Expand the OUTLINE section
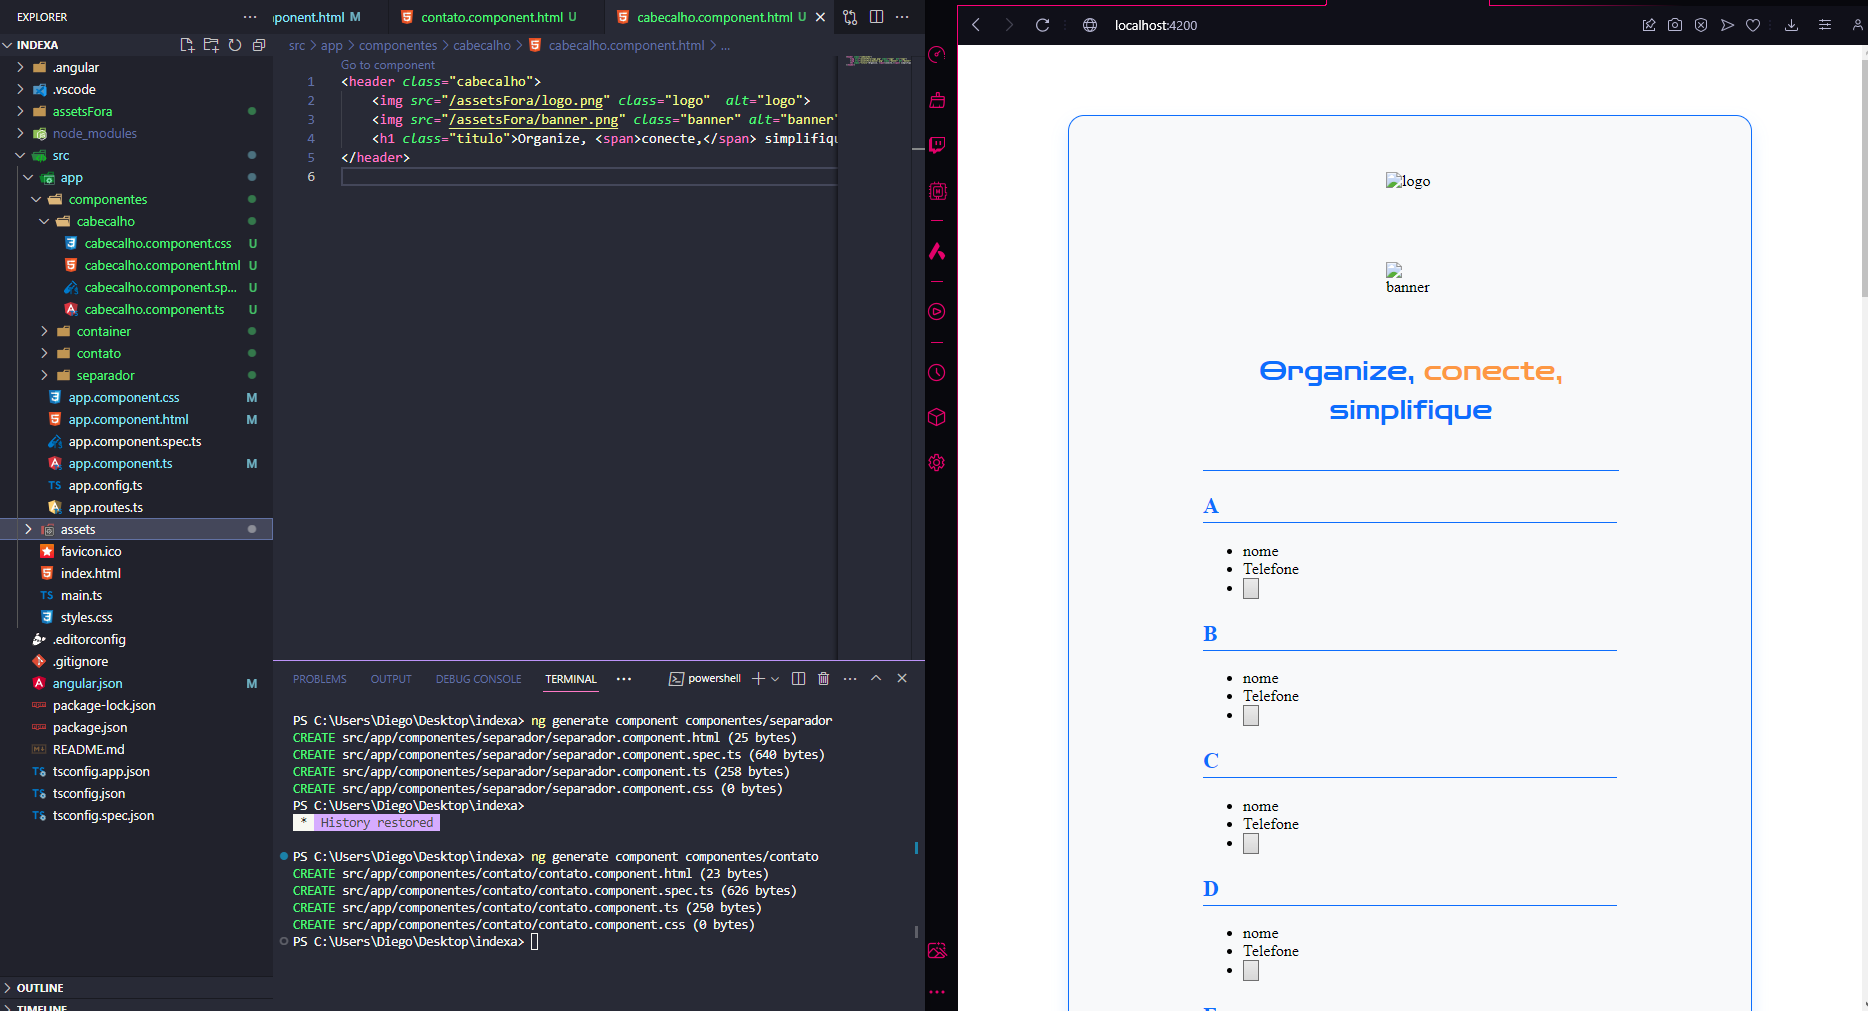The image size is (1868, 1011). (x=40, y=987)
